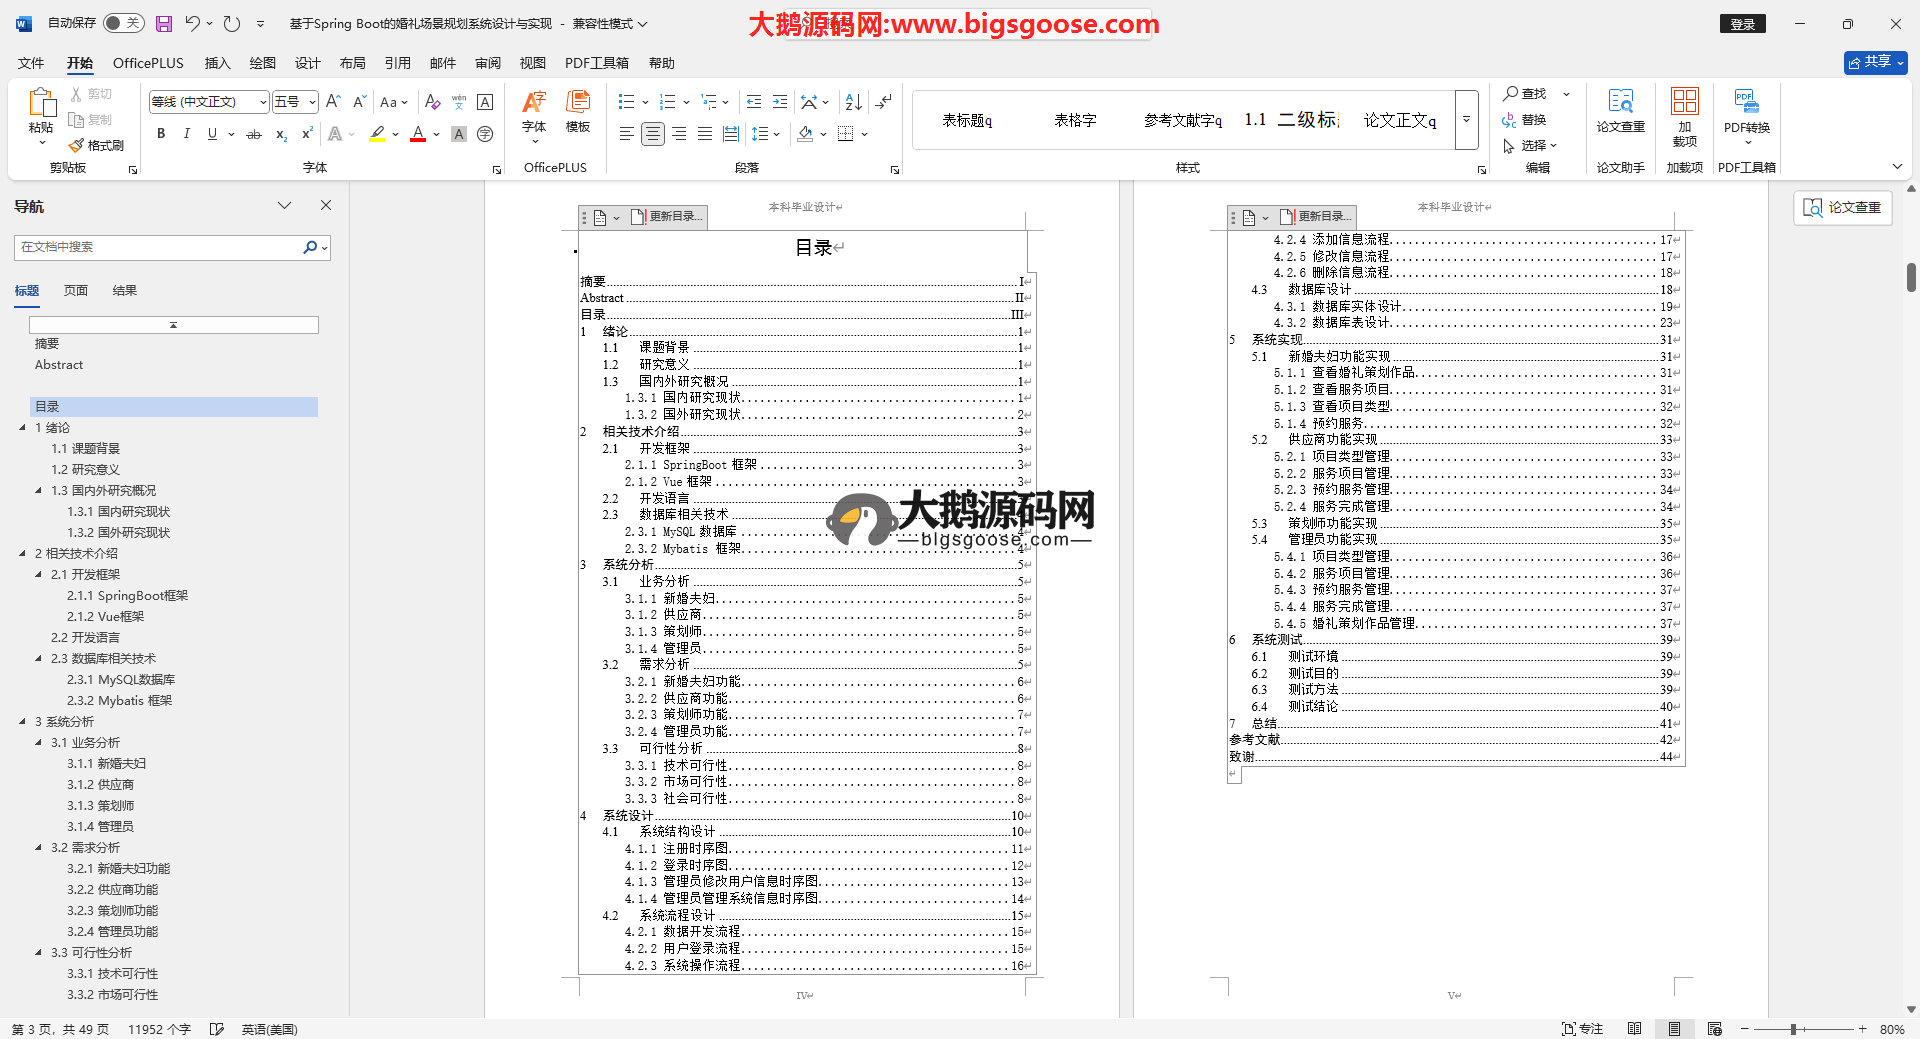Open the 引用 ribbon tab
Screen dimensions: 1920x1039
[x=397, y=63]
